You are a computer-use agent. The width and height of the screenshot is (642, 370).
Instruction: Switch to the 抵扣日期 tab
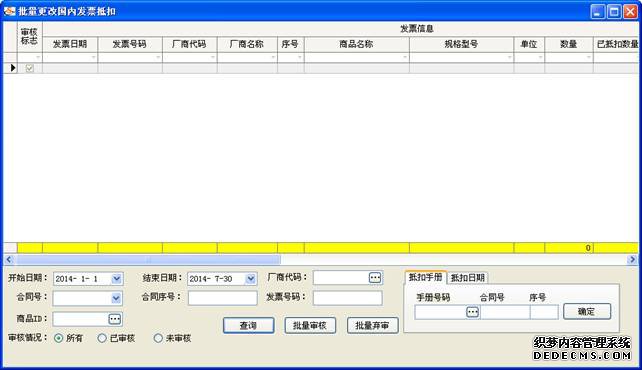468,278
